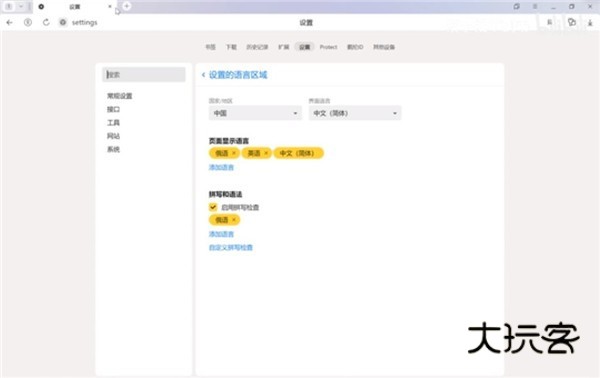Open the Yandex home icon beside reload
This screenshot has width=600, height=378.
coord(28,23)
